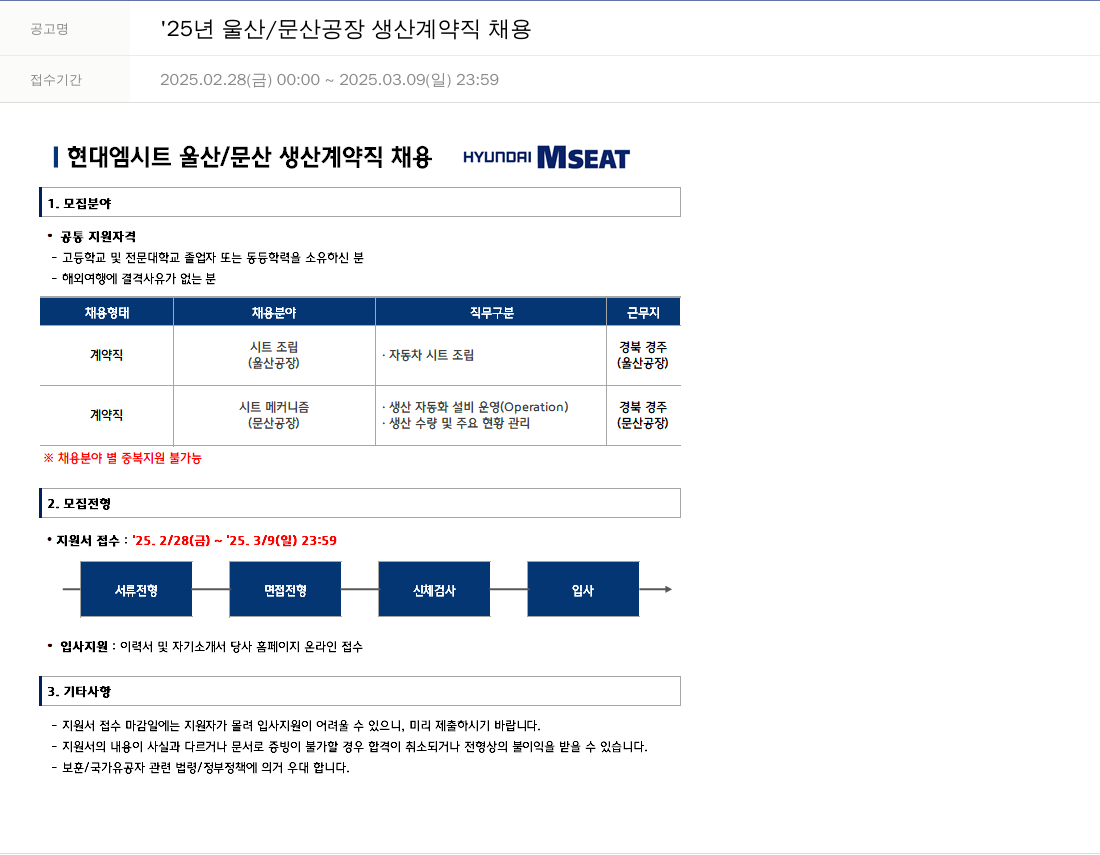1100x855 pixels.
Task: Select the posting title '25년 울산/문산공장 생산계약직 채용
Action: (x=346, y=29)
